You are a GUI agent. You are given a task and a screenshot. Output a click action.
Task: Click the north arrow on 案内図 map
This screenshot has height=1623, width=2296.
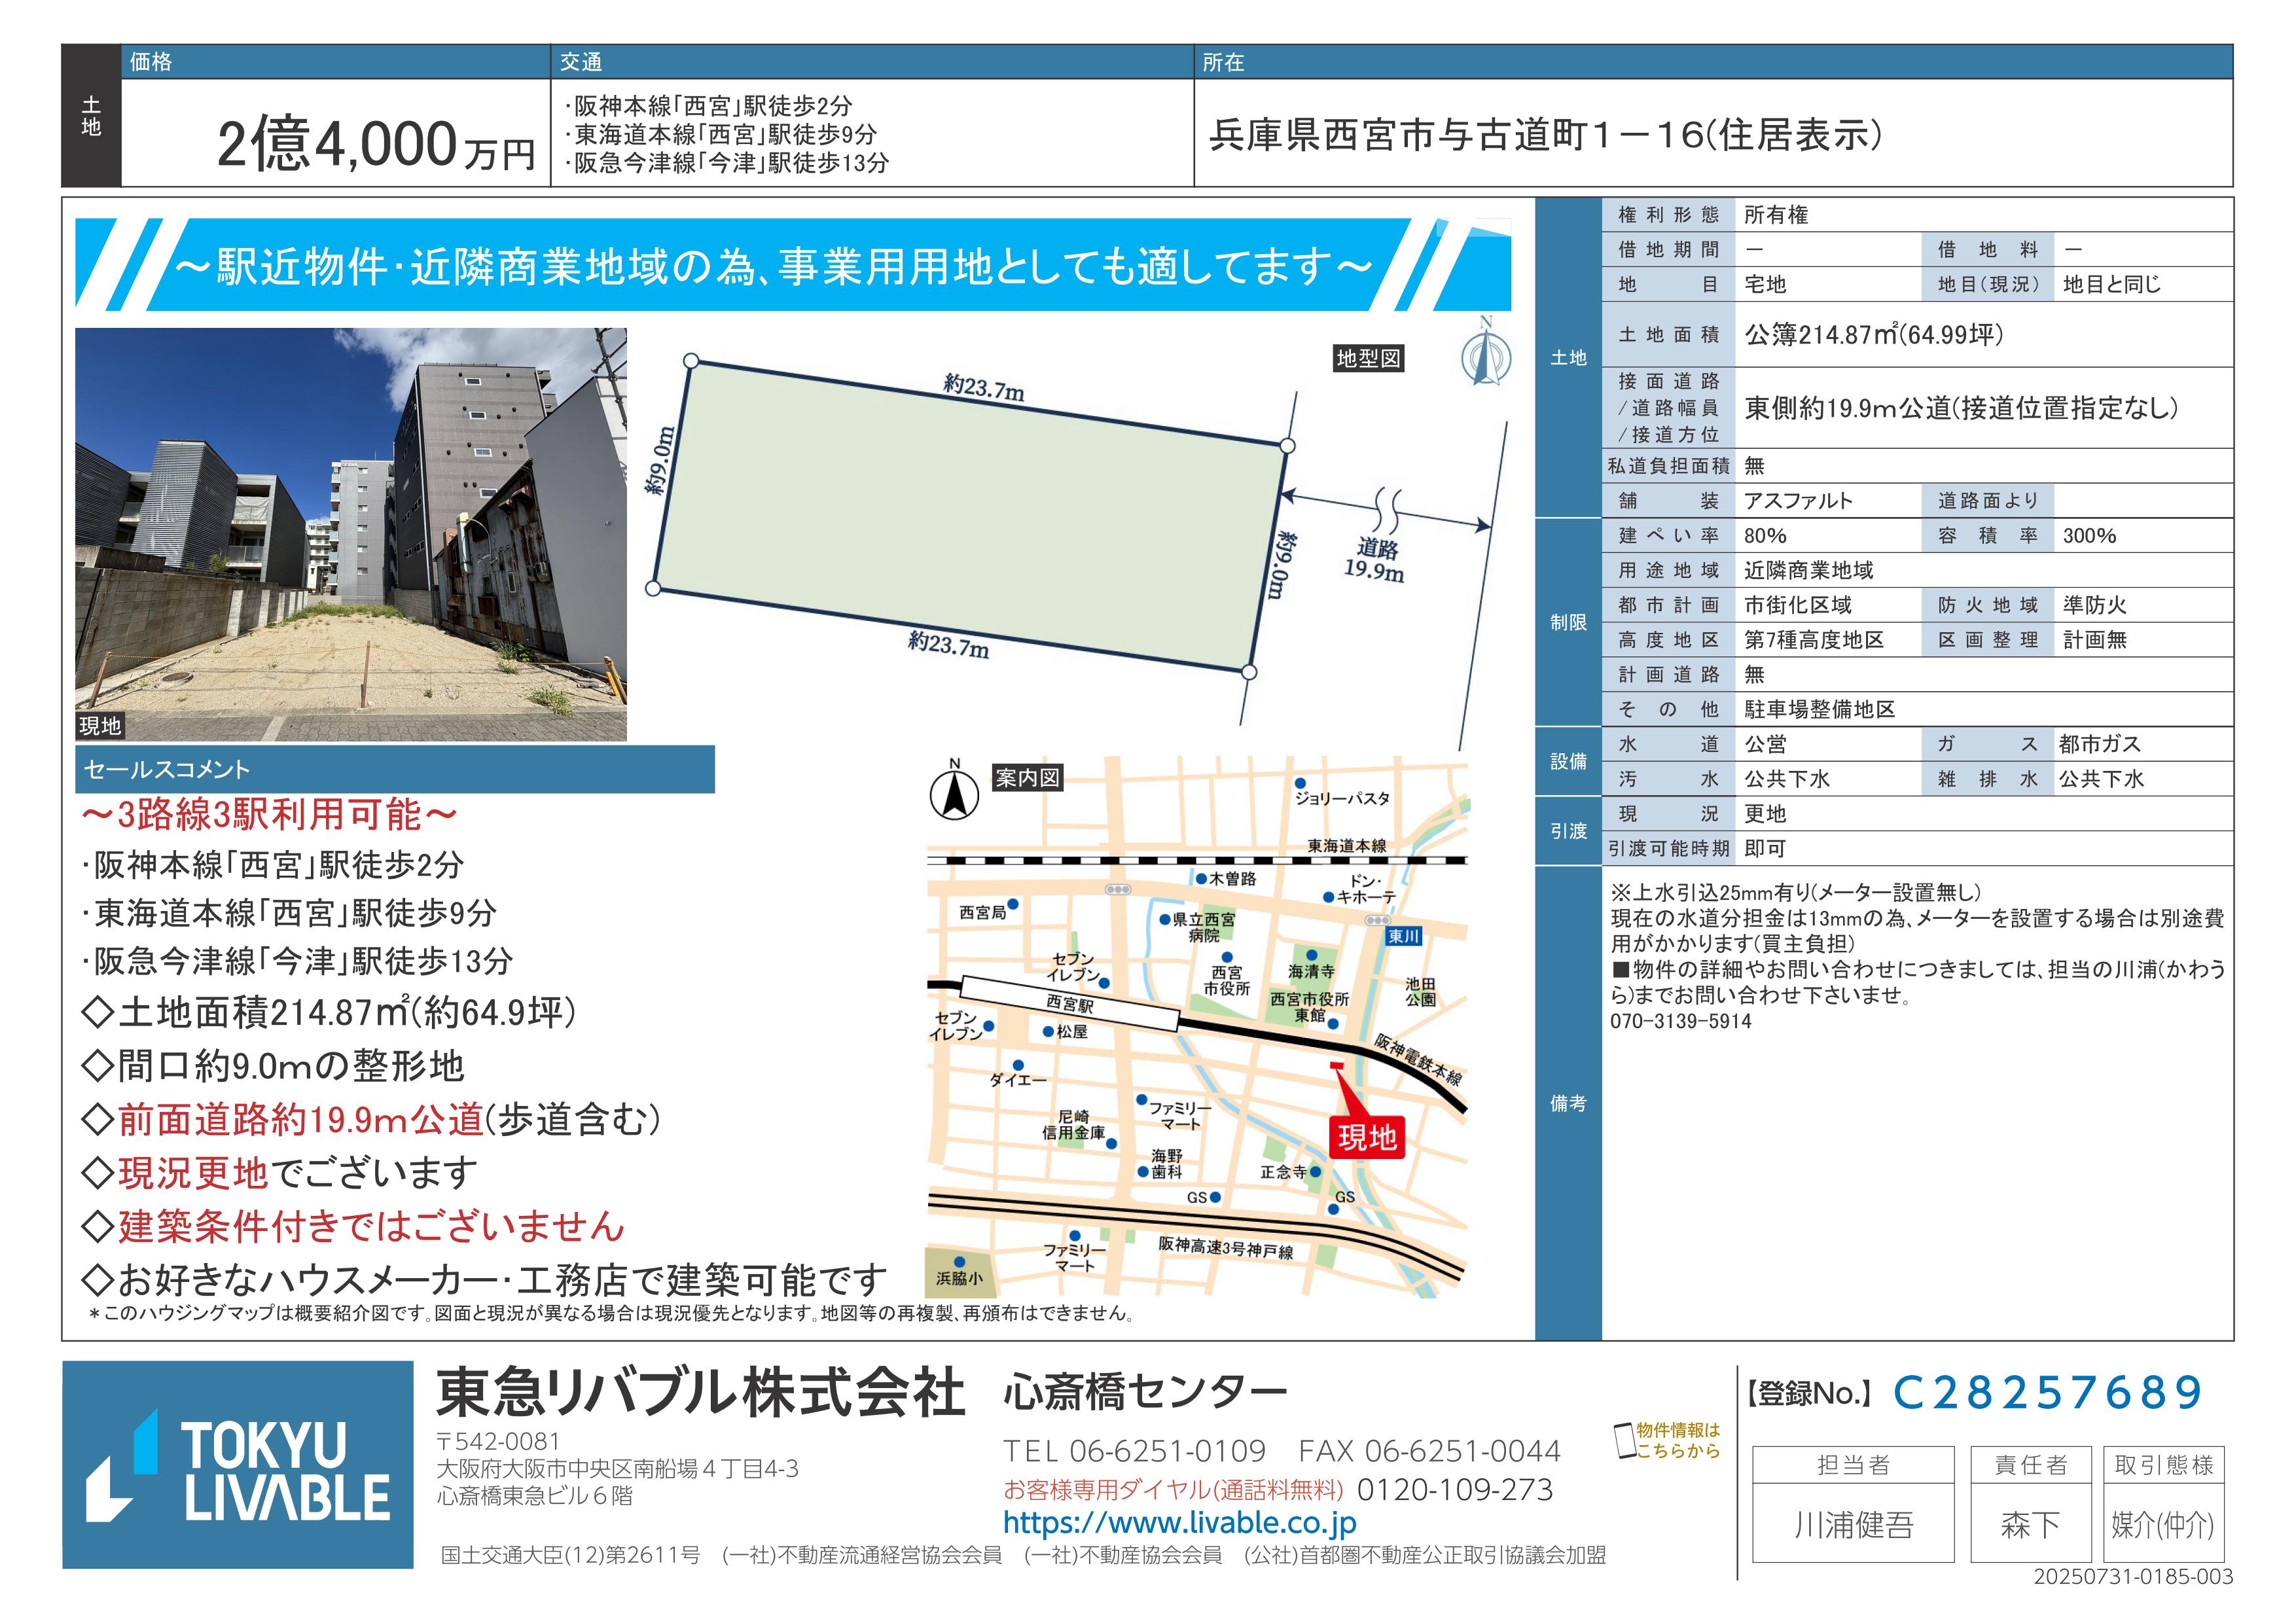click(x=954, y=795)
